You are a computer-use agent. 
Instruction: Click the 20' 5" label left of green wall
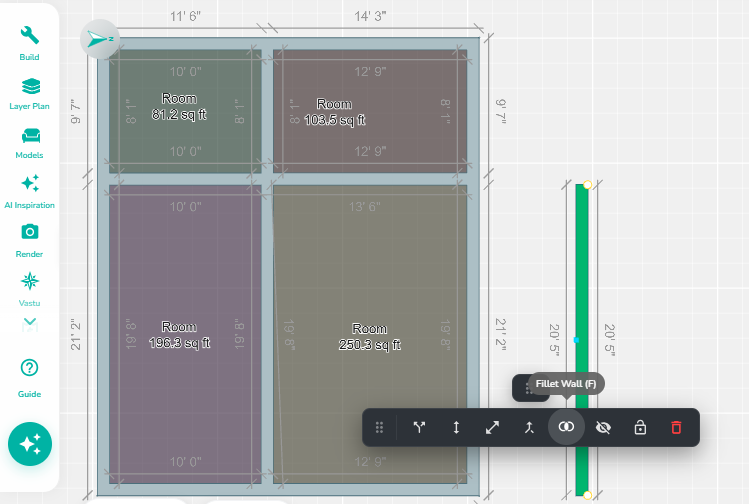point(554,340)
